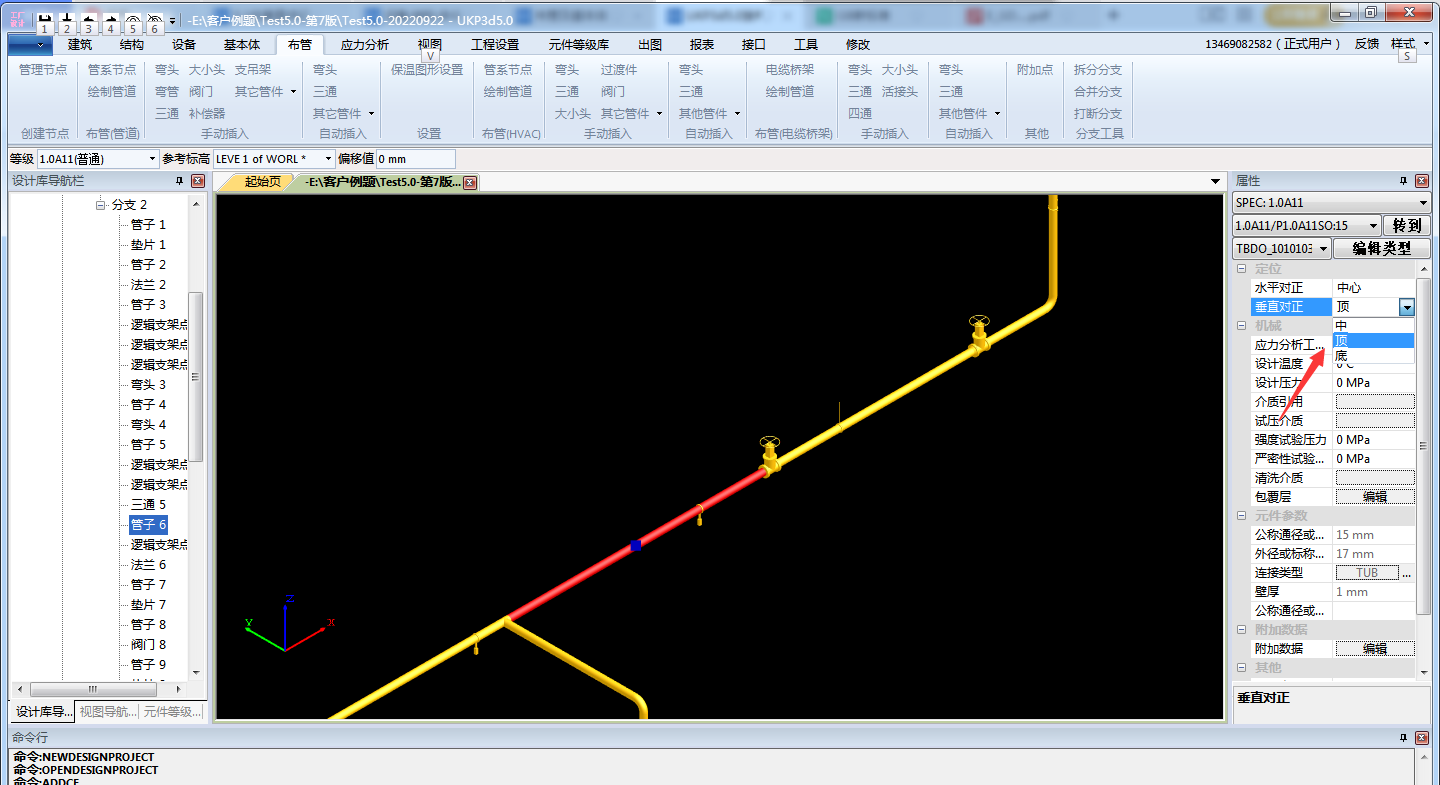Switch to the 建筑 ribbon tab
The height and width of the screenshot is (785, 1440).
tap(80, 44)
